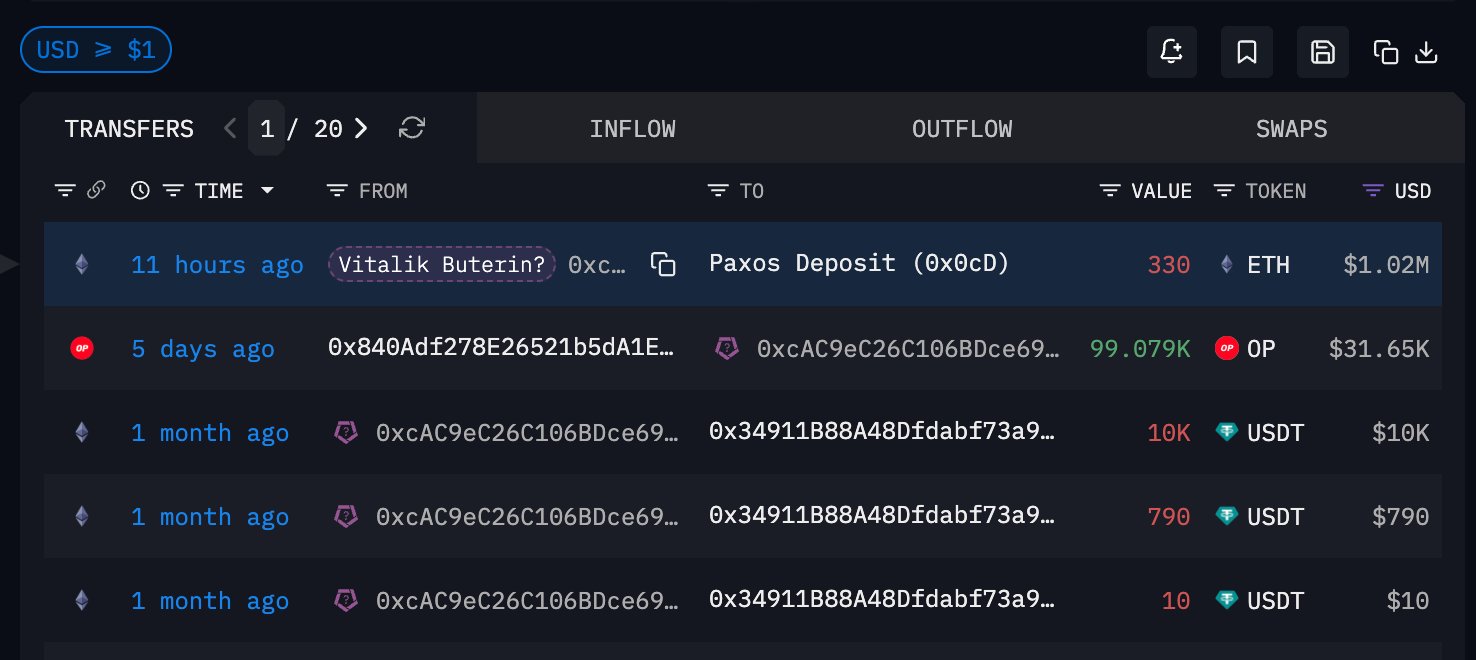Open the FROM column filter
Screen dimensions: 1476x660
coord(338,190)
